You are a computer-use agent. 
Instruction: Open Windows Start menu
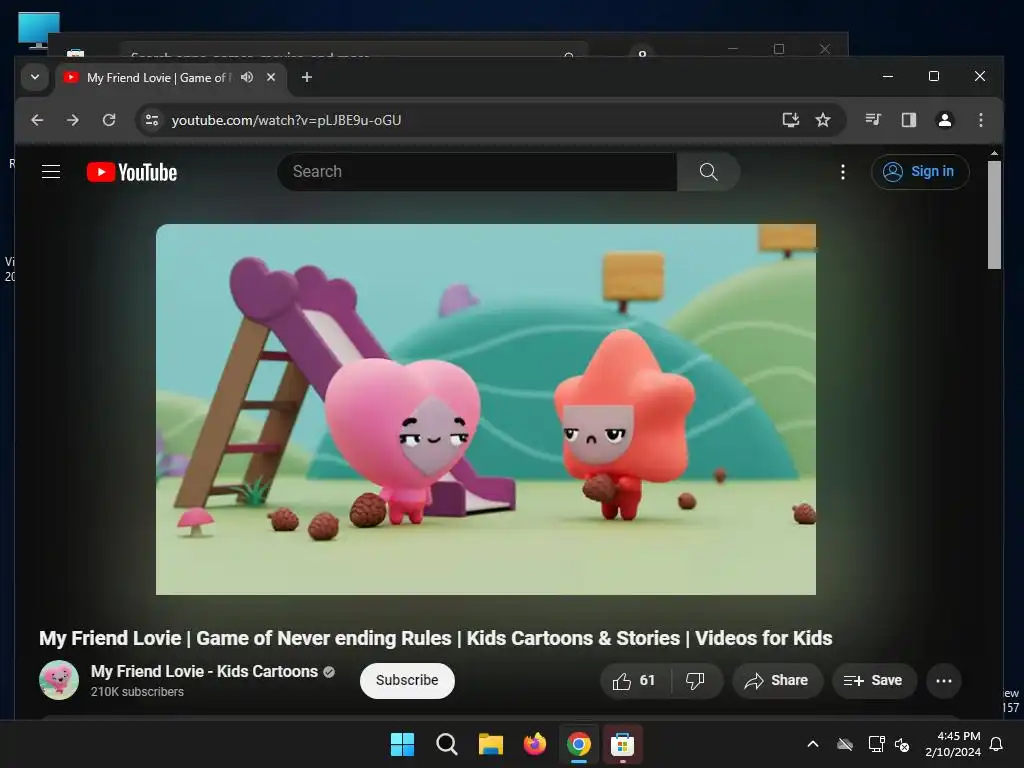coord(402,744)
